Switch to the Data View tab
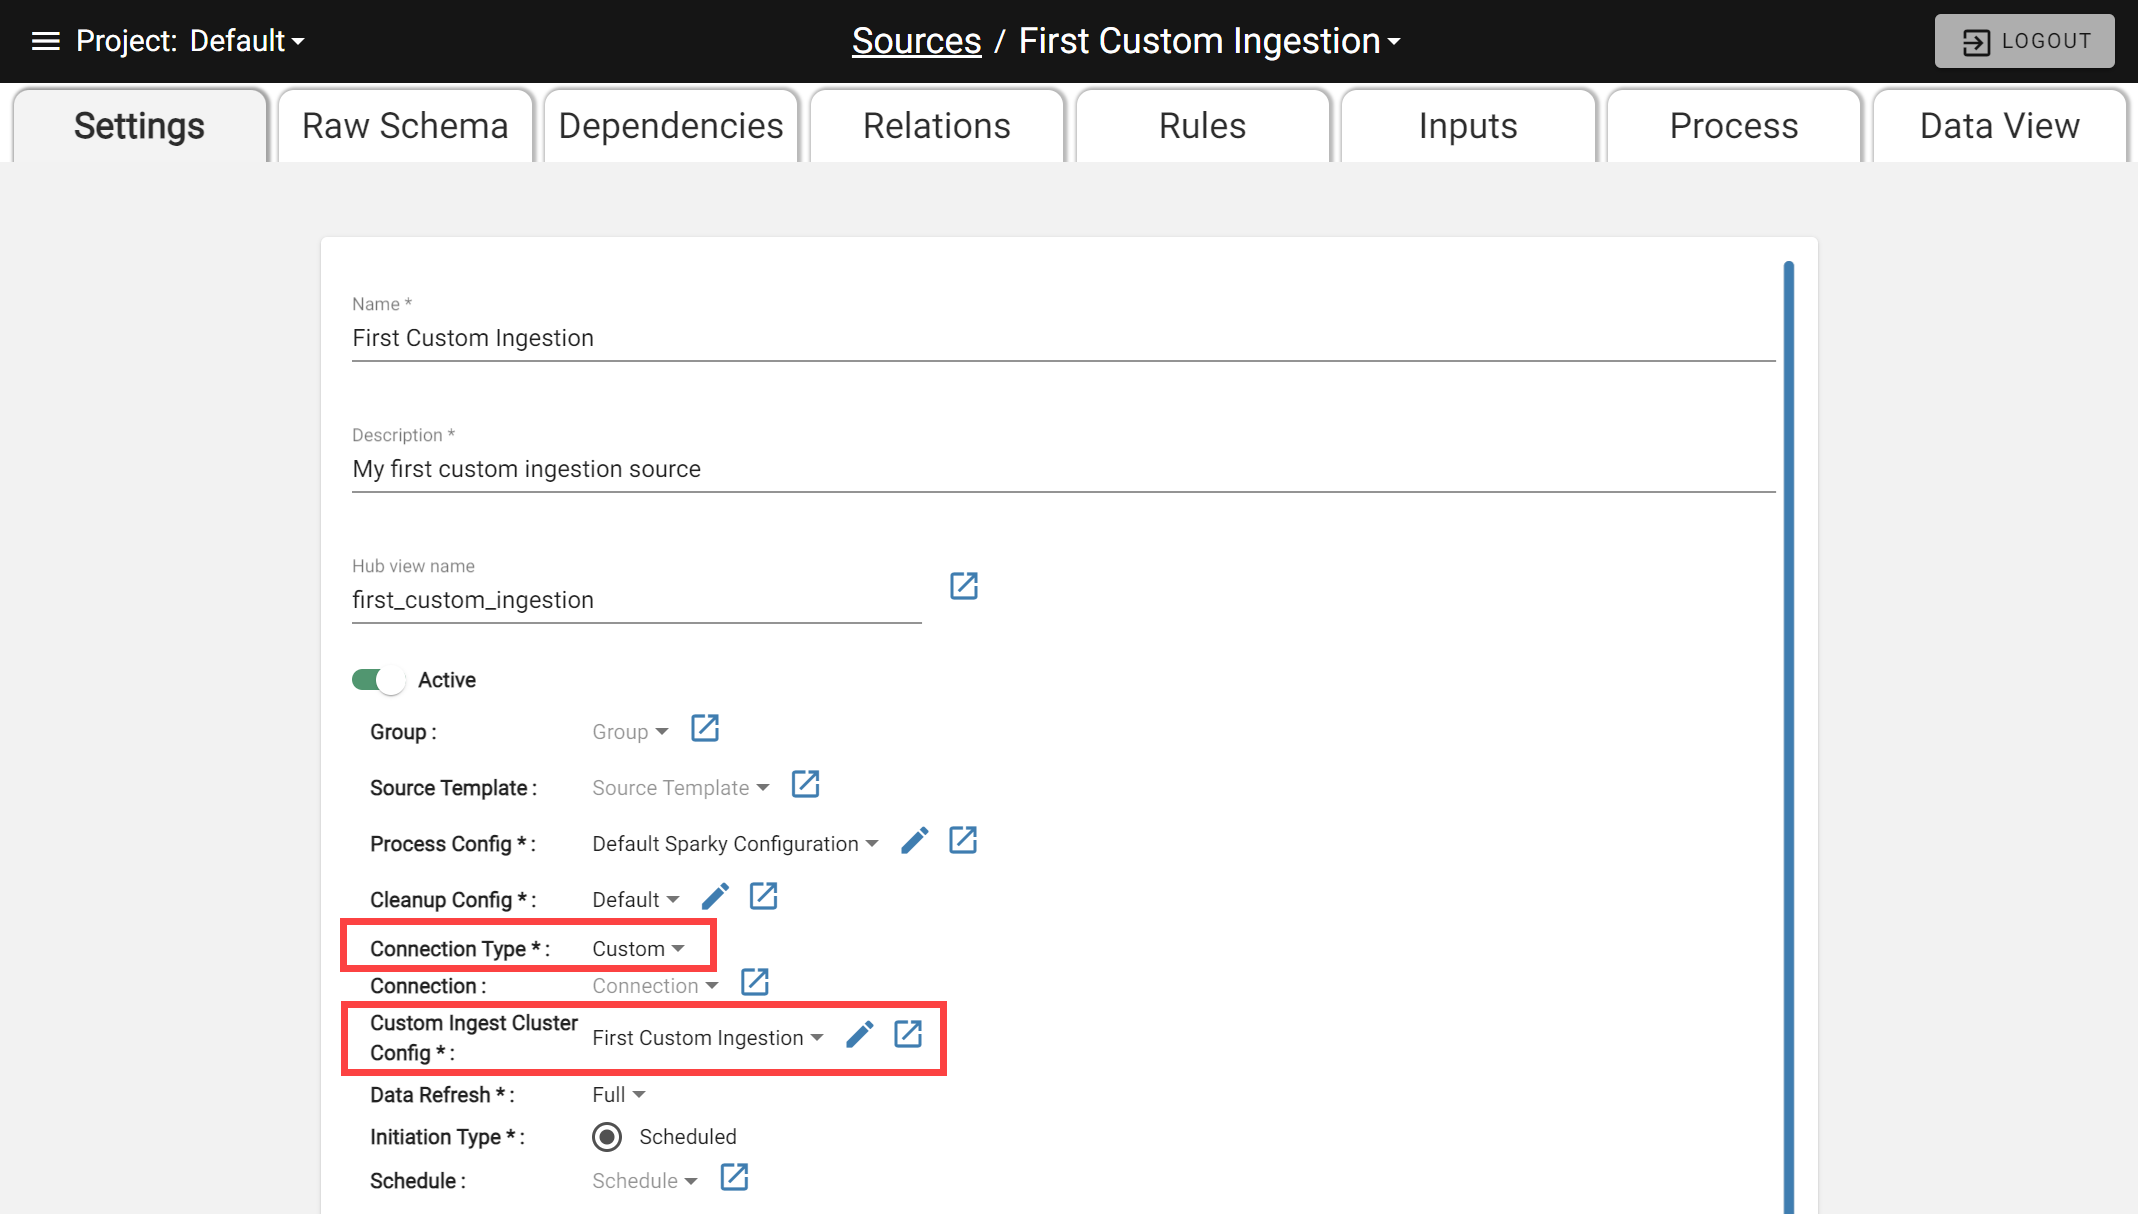 point(2000,126)
